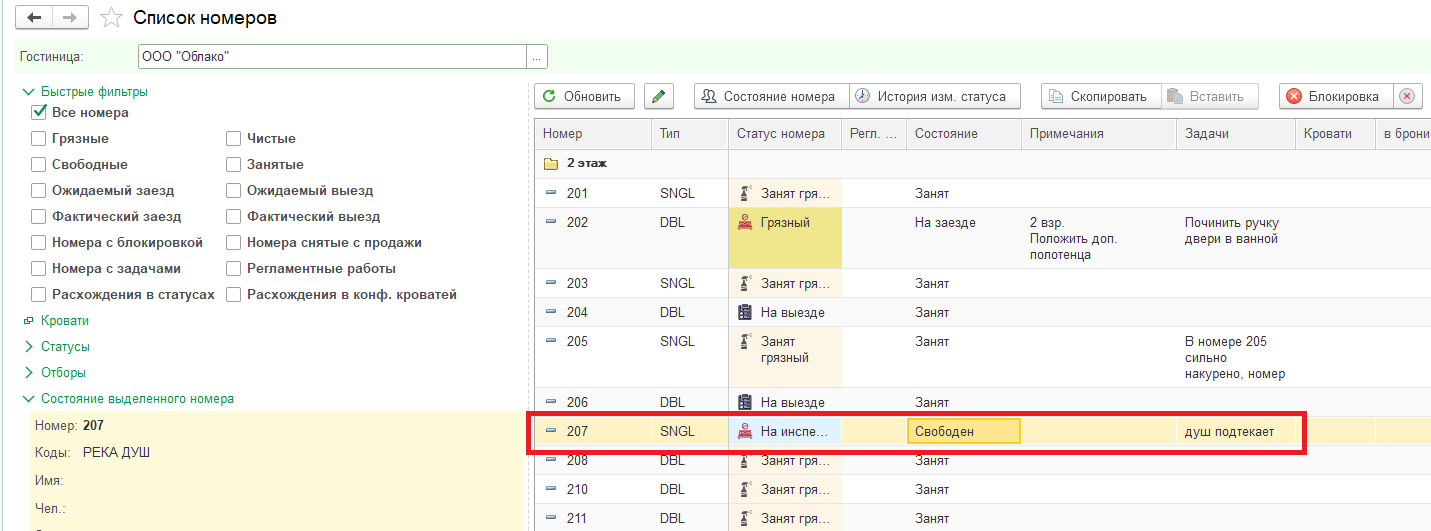Expand the Статусы section

click(x=28, y=347)
